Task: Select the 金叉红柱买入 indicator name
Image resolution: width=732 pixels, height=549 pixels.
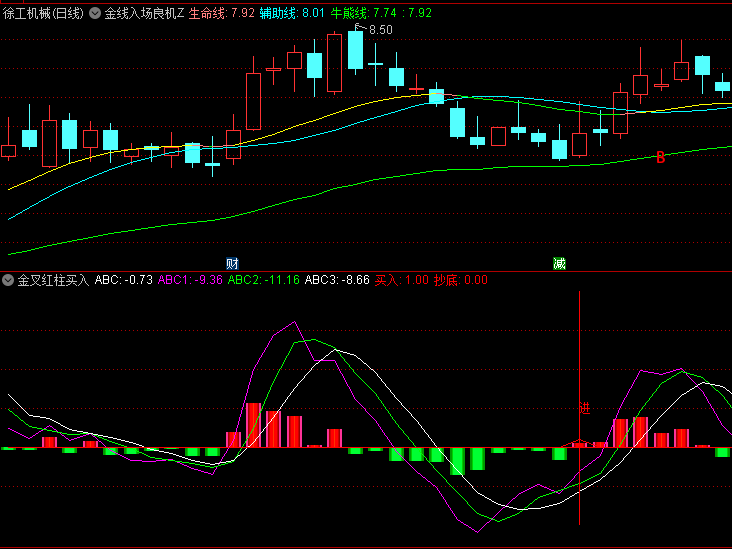Action: tap(53, 280)
